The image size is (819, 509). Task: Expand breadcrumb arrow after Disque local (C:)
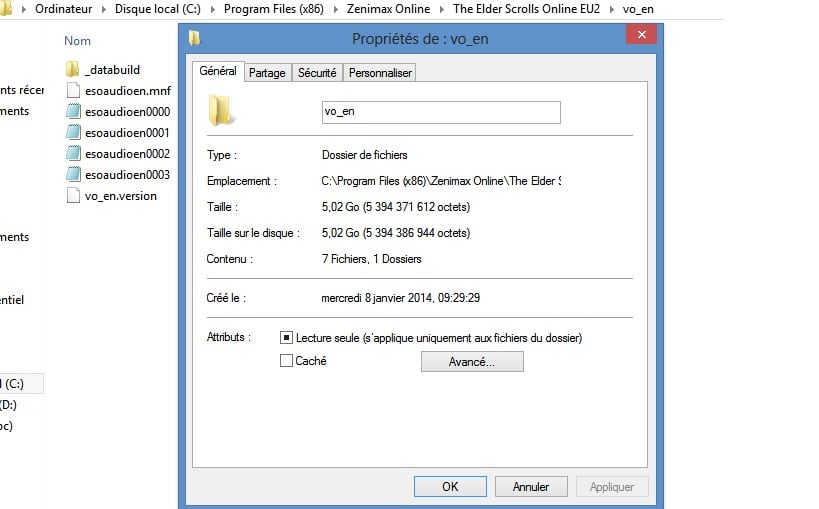click(213, 9)
